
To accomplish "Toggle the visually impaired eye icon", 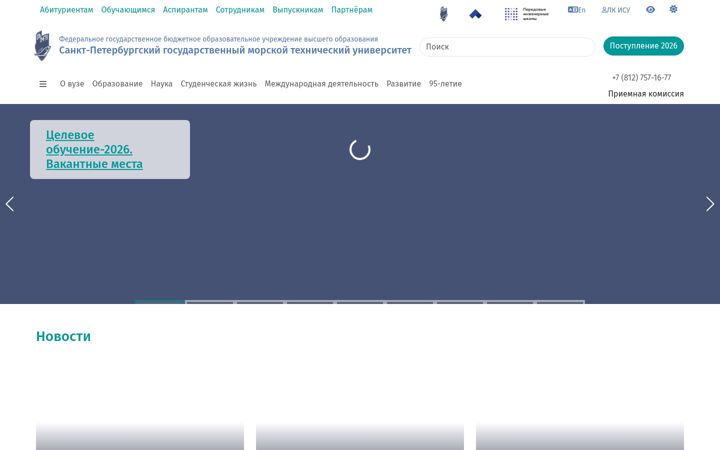I will click(650, 9).
